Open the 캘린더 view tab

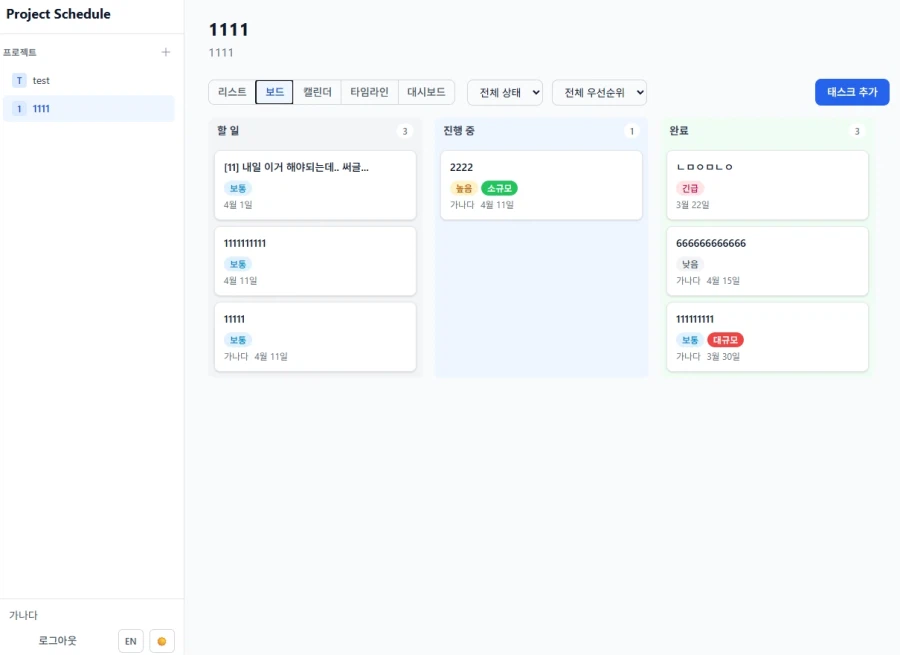tap(317, 92)
